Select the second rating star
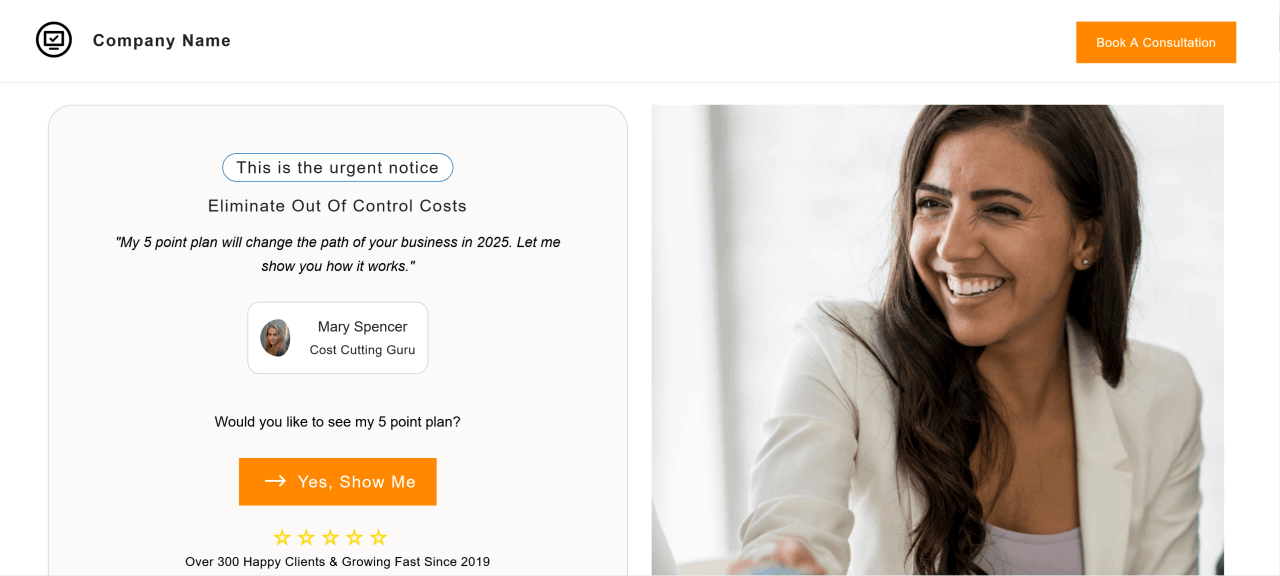The width and height of the screenshot is (1280, 576). pos(306,538)
